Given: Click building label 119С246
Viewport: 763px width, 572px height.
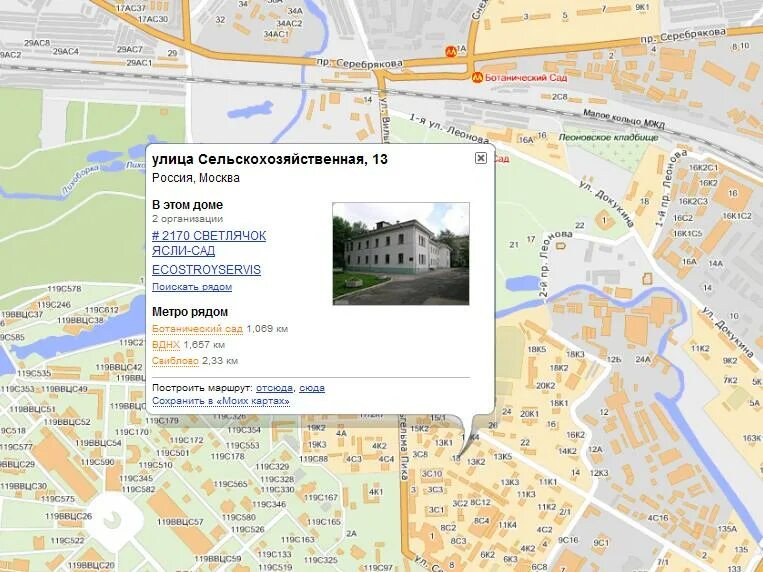Looking at the screenshot, I should (x=54, y=305).
